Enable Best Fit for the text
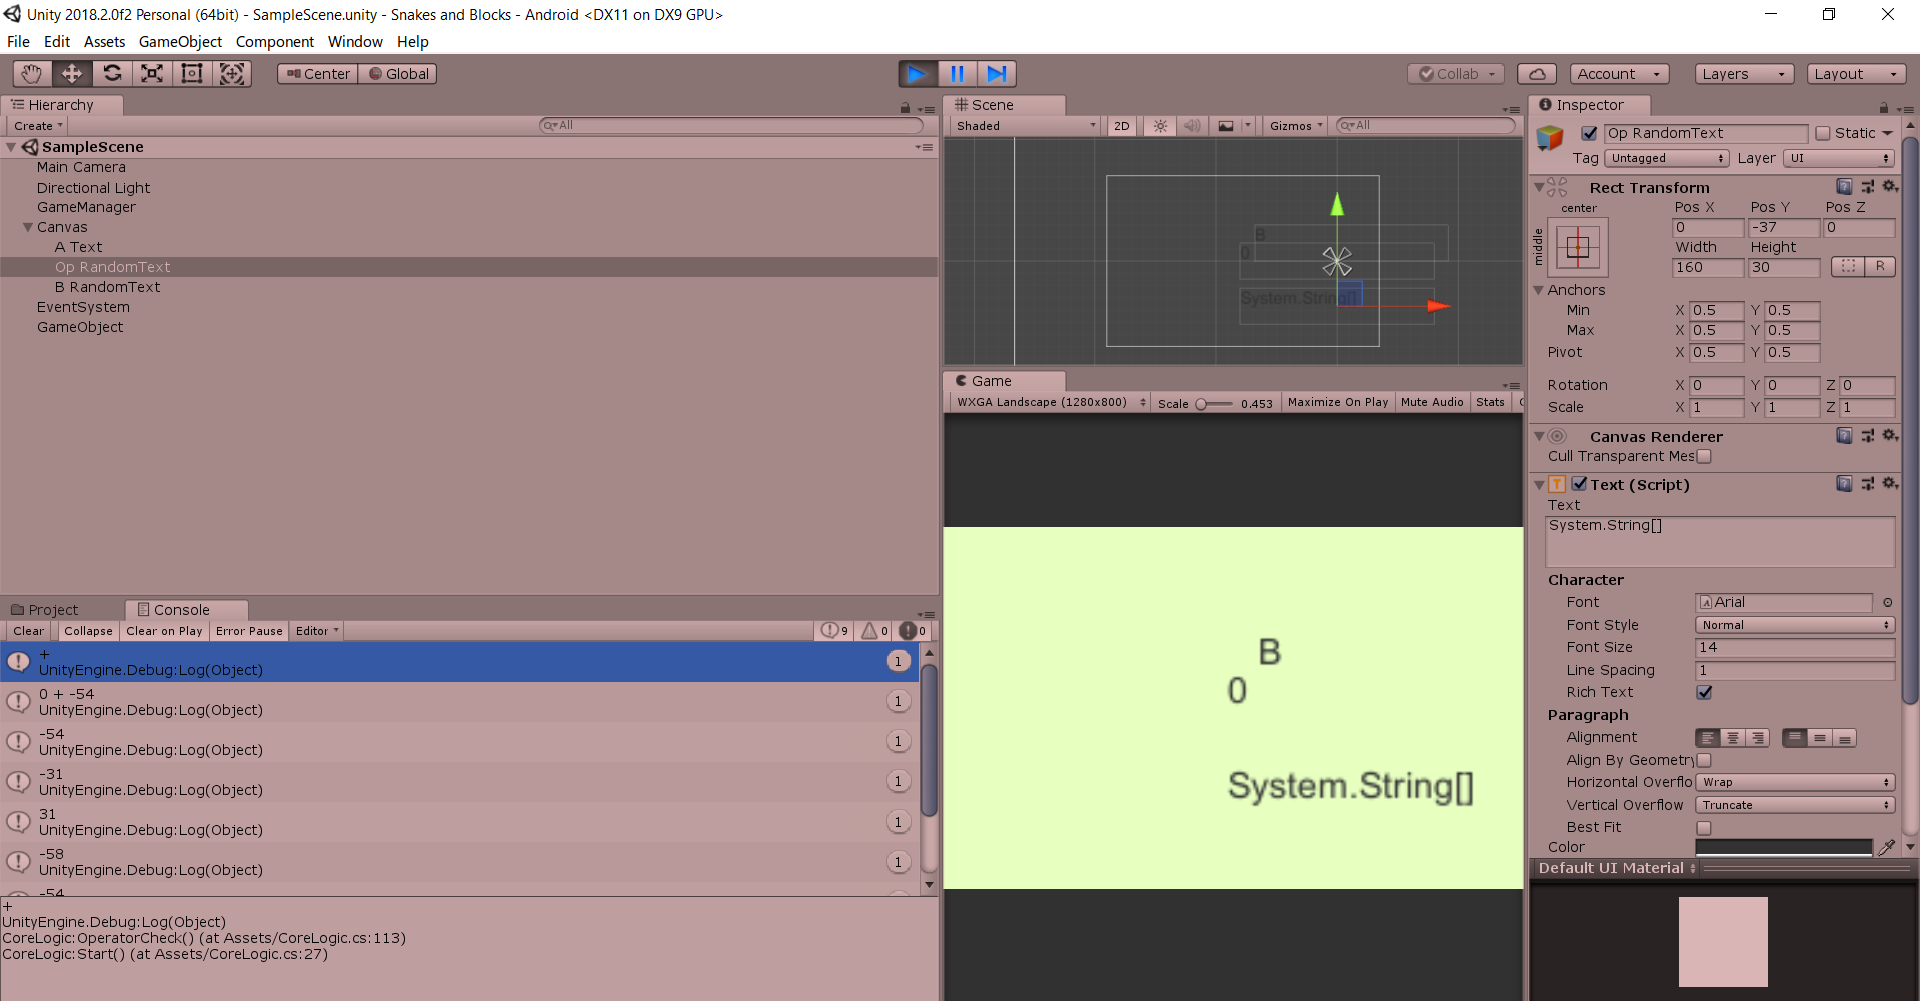Image resolution: width=1920 pixels, height=1001 pixels. click(1704, 827)
